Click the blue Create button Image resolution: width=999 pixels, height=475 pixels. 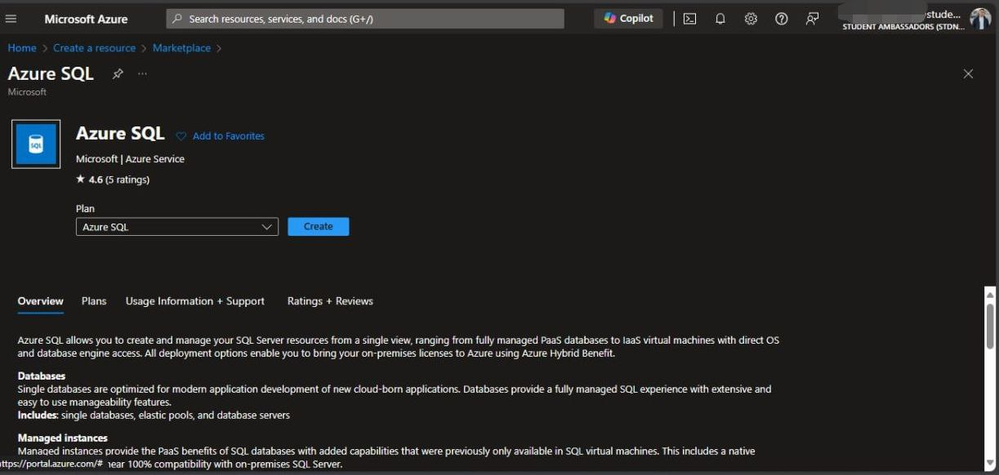(x=318, y=227)
